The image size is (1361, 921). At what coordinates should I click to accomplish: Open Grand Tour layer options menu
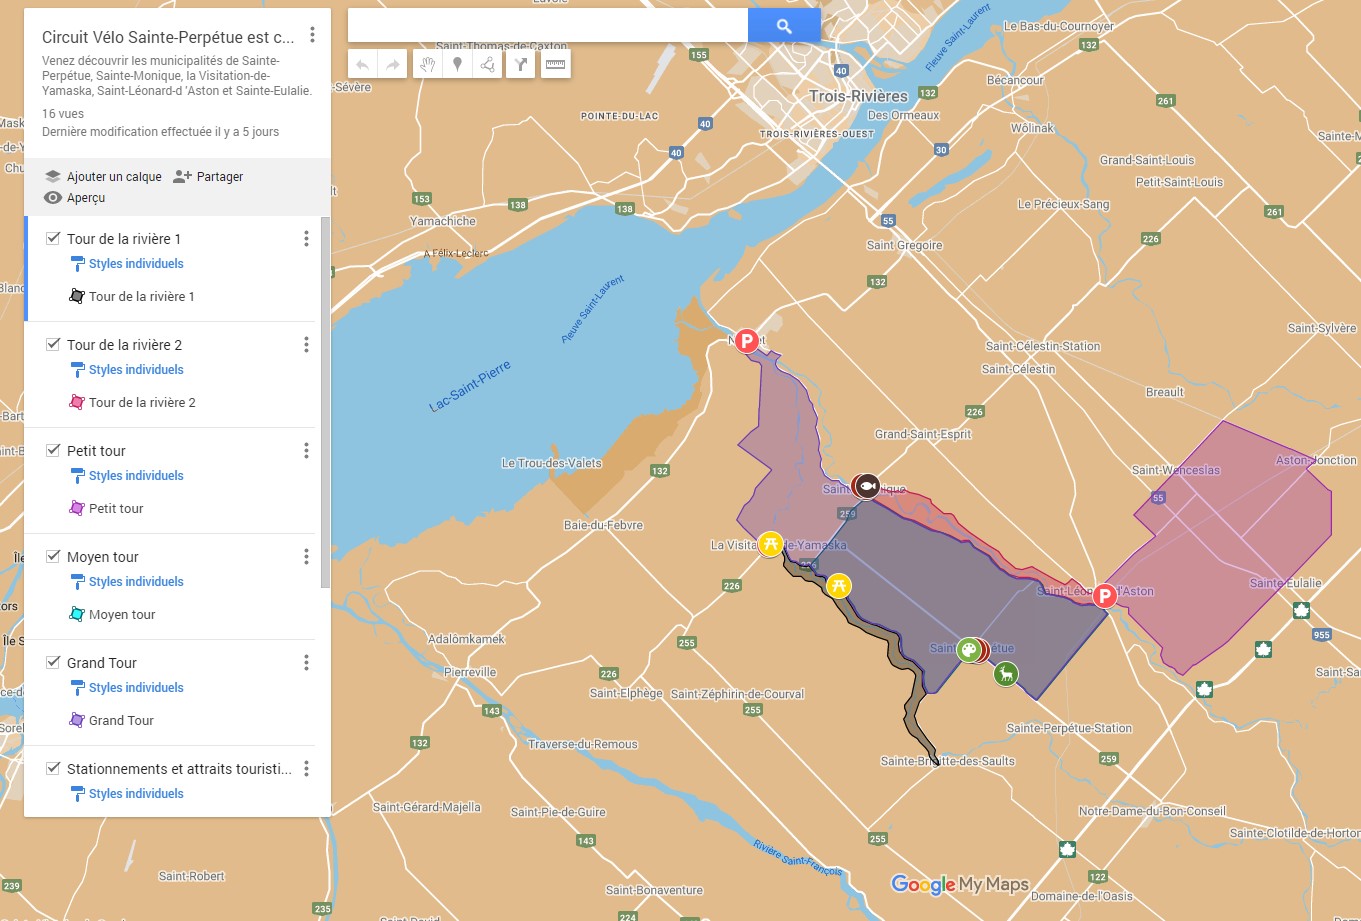click(x=306, y=663)
